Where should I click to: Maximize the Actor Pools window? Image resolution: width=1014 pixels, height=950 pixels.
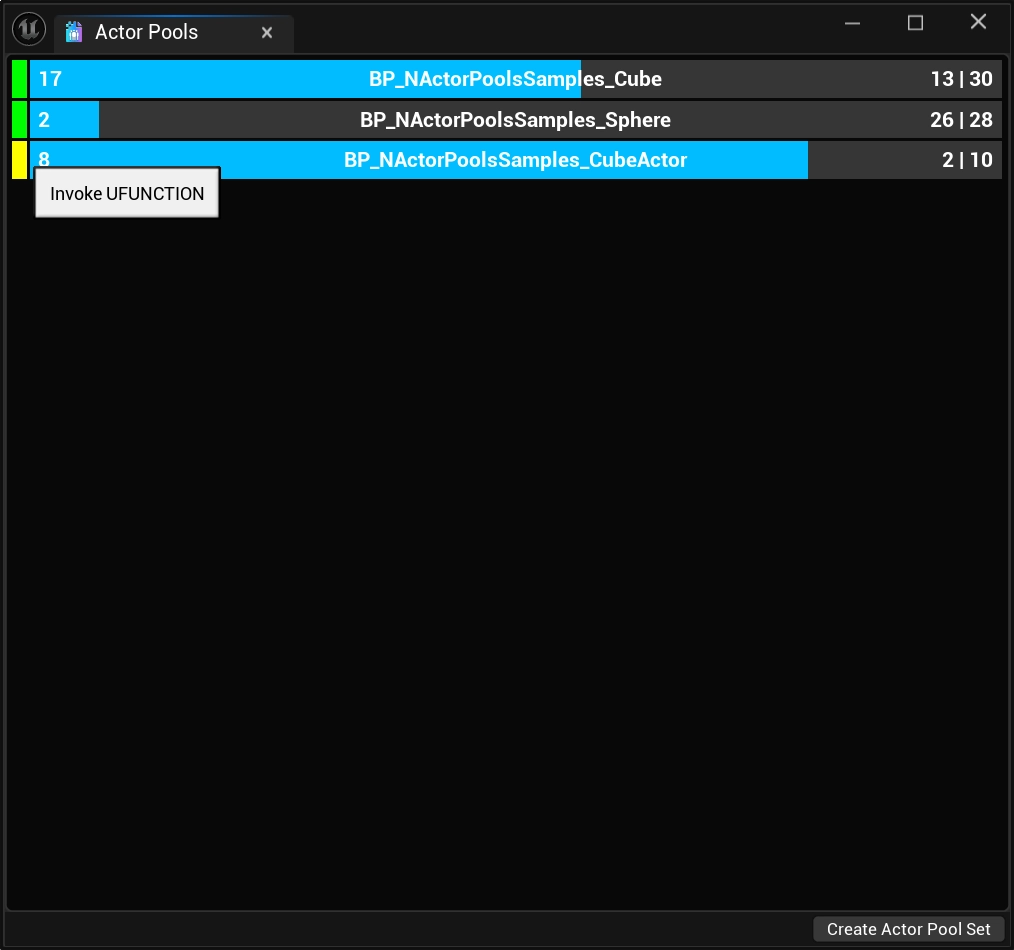point(915,23)
